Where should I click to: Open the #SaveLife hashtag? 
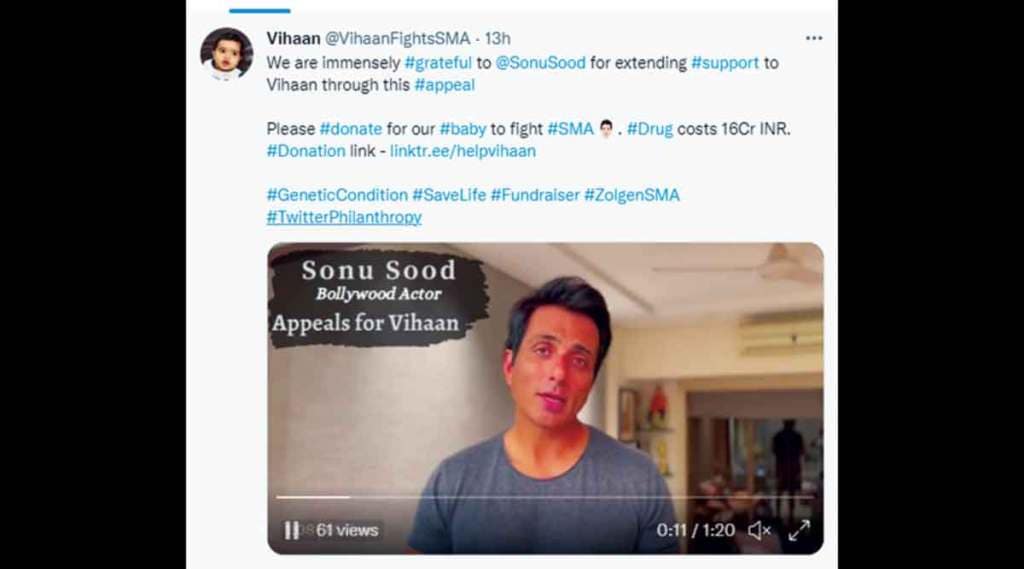pyautogui.click(x=449, y=195)
